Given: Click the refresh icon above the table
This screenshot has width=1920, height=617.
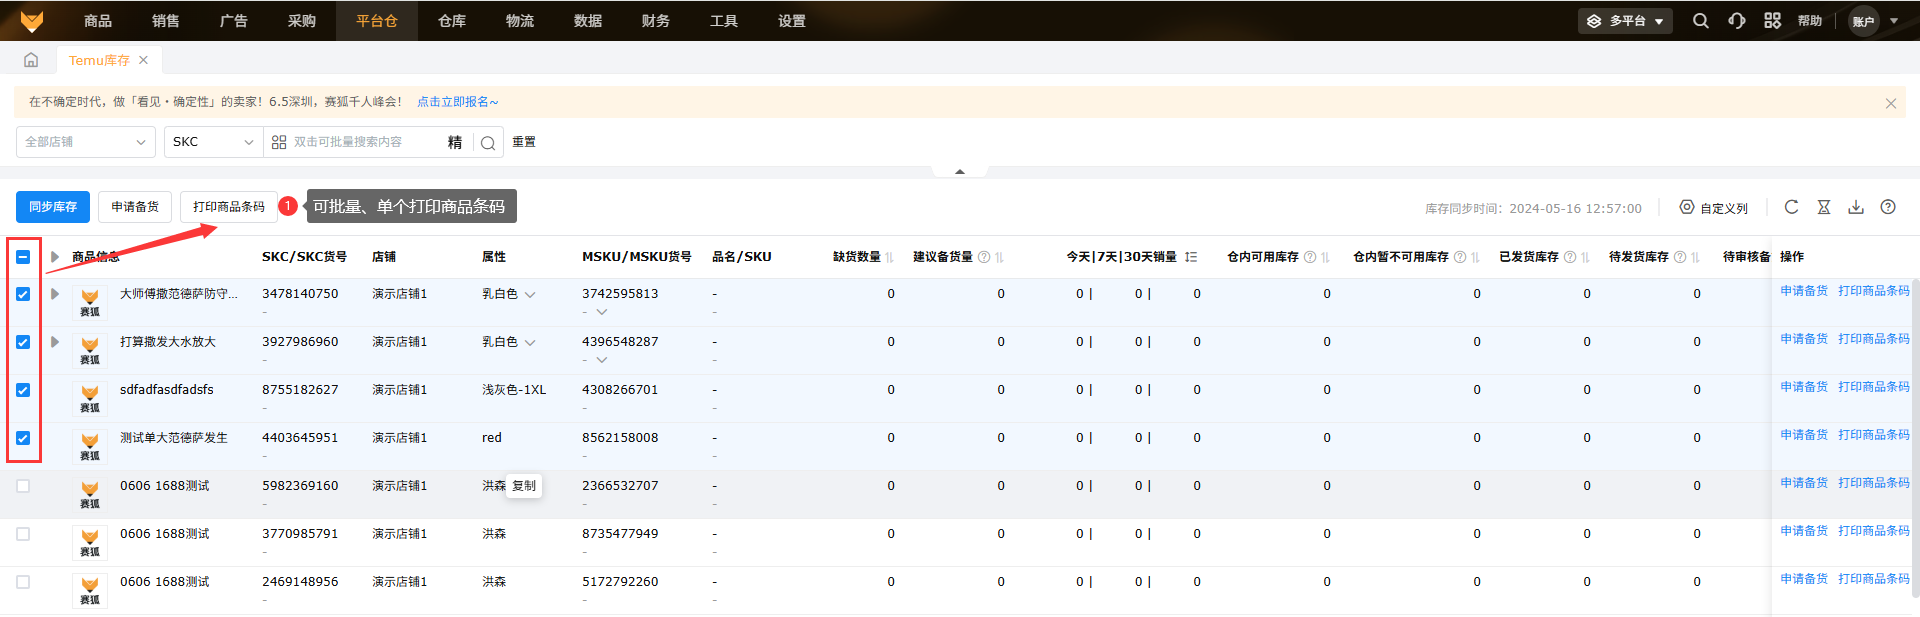Looking at the screenshot, I should pos(1791,207).
